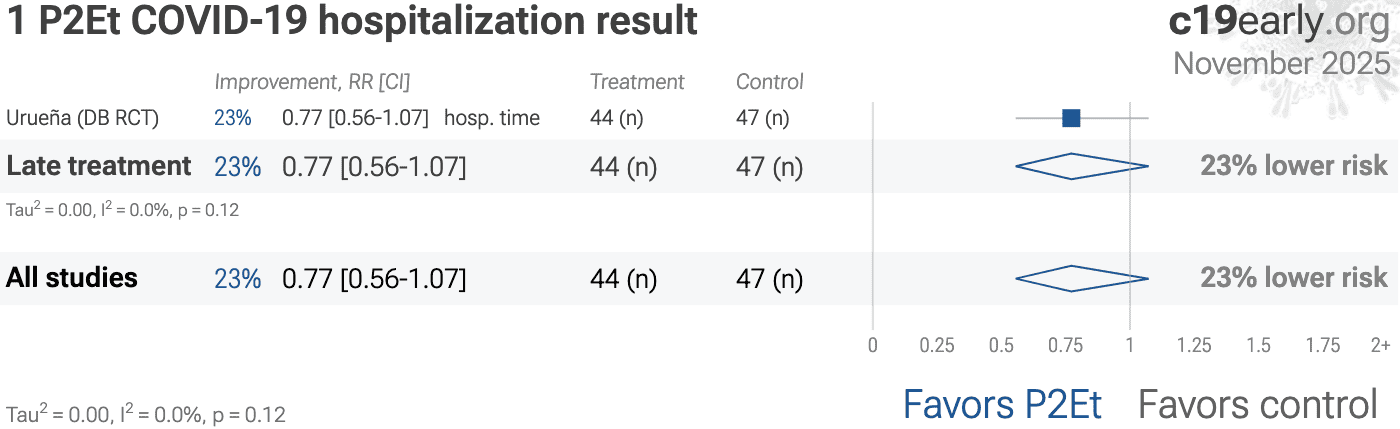Select the Urueña (DB RCT) study label
Screen dimensions: 1400x429
82,118
